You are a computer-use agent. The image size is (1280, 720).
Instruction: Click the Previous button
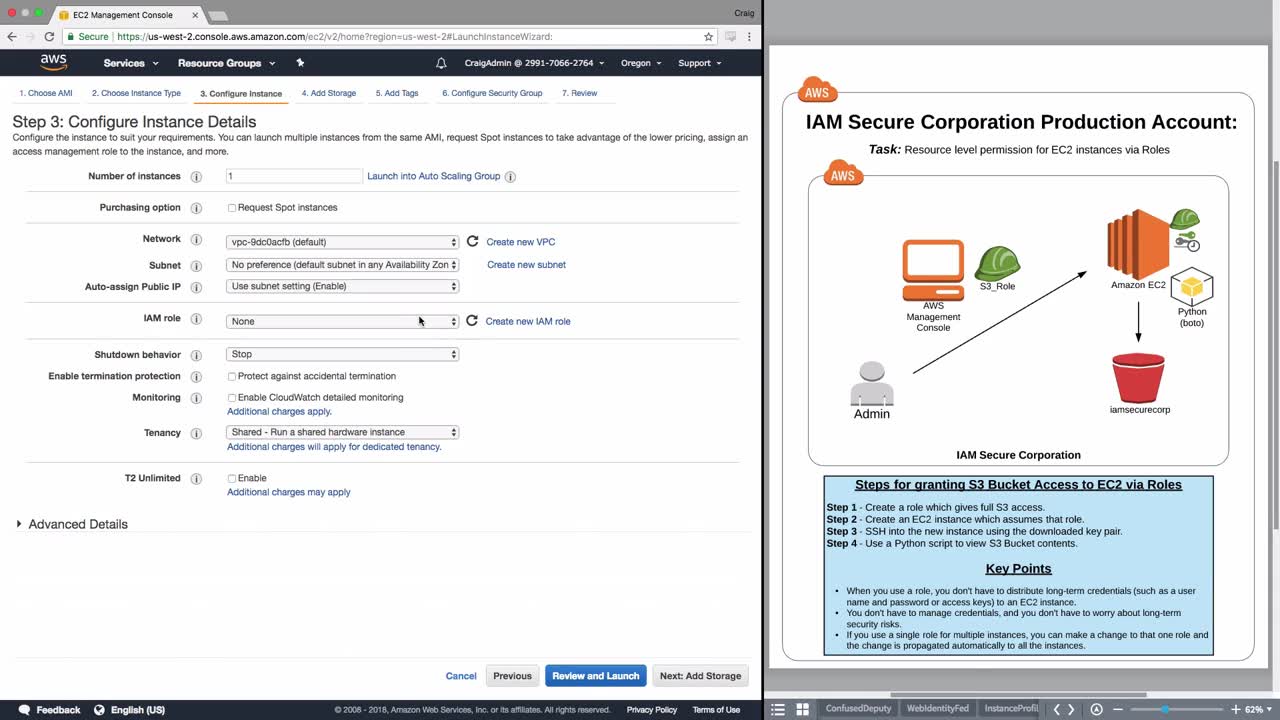pos(512,676)
